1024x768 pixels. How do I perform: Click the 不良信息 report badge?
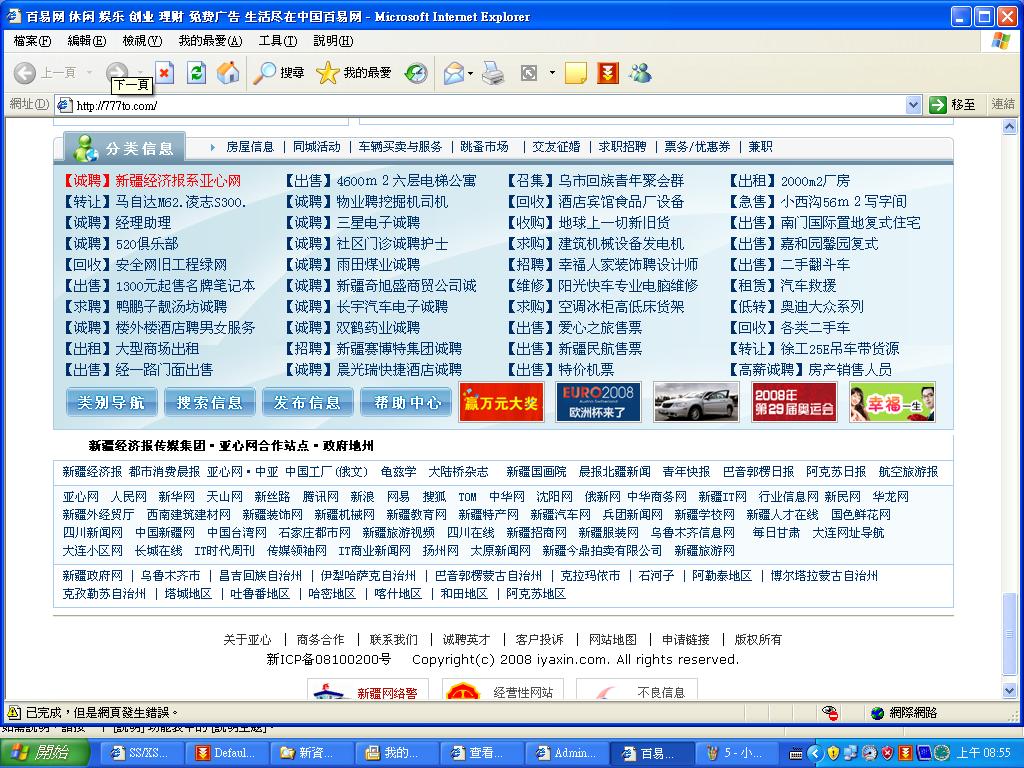pos(637,691)
